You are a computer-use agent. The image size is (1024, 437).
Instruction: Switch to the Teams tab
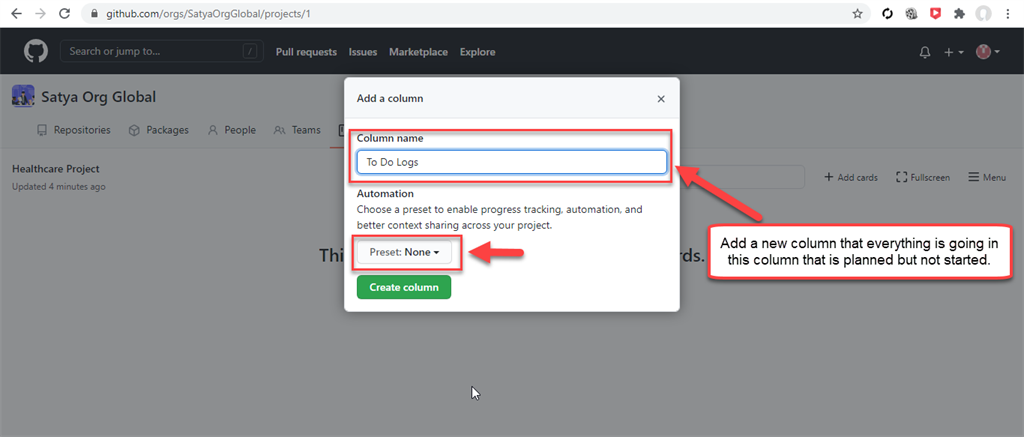(x=297, y=130)
